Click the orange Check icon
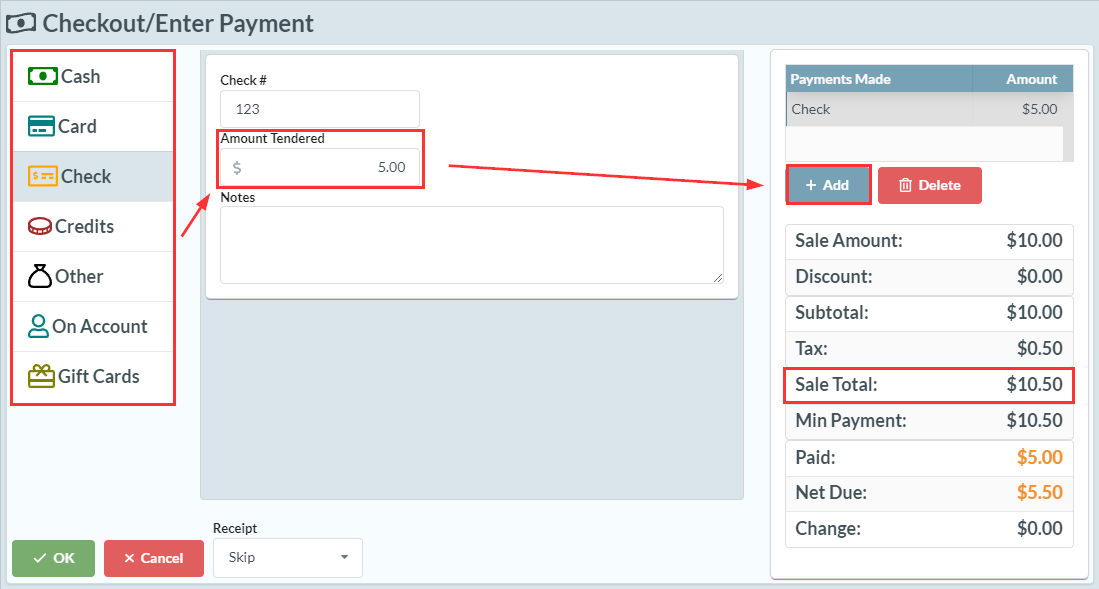1099x589 pixels. (42, 176)
